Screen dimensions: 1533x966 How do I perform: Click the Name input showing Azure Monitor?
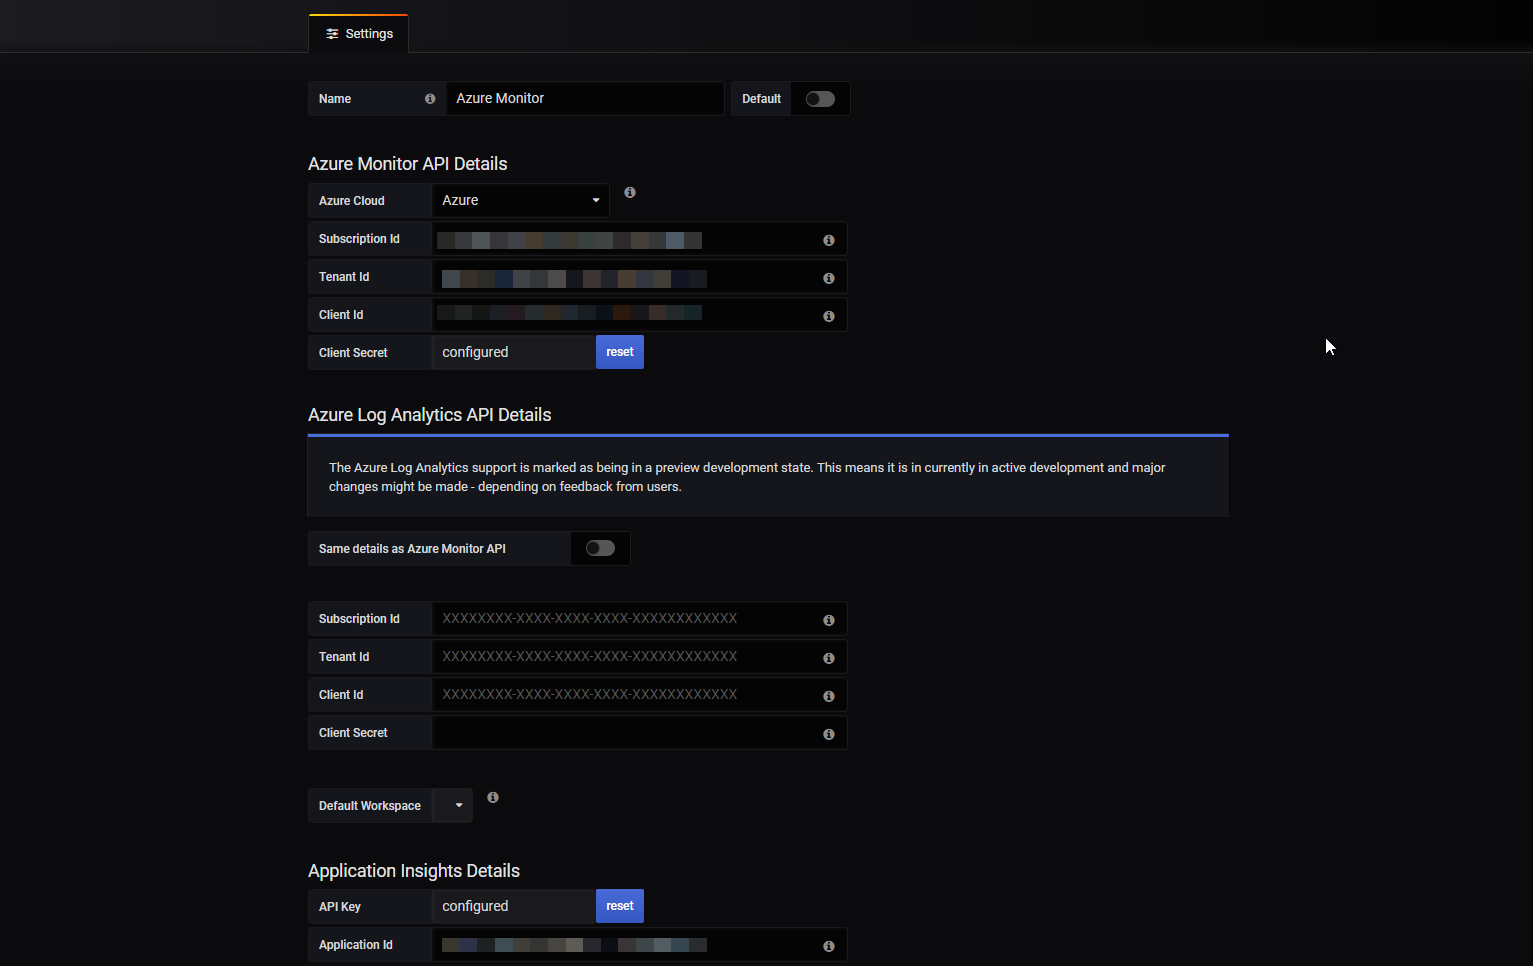click(585, 99)
